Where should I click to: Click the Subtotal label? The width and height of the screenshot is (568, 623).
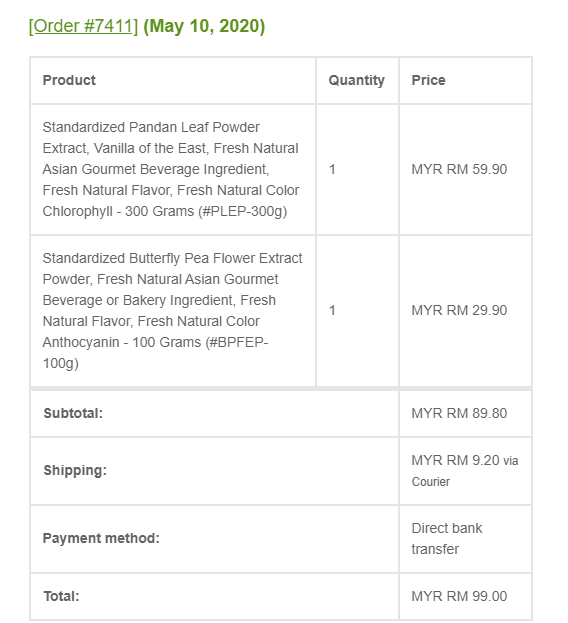coord(73,413)
